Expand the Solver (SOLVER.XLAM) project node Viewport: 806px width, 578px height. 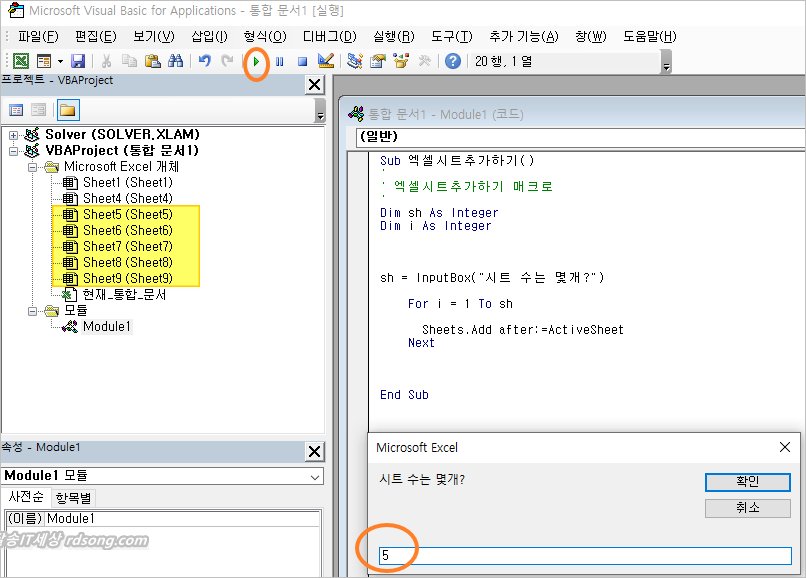coord(13,135)
